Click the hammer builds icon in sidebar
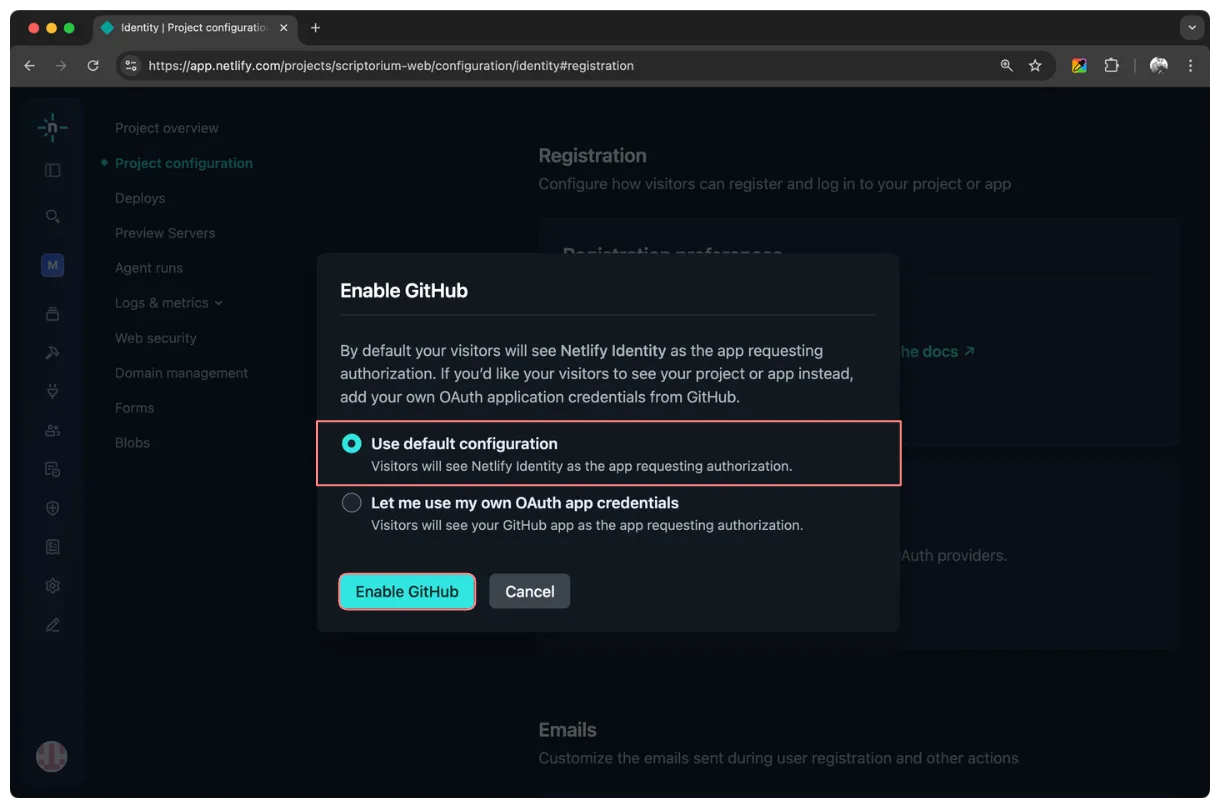 [x=53, y=352]
